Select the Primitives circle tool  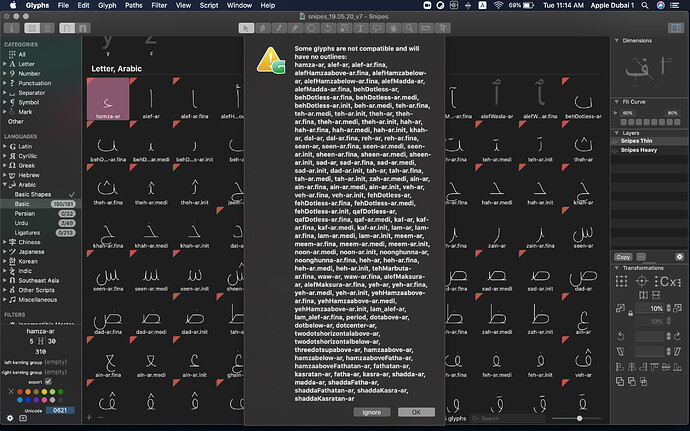tap(312, 28)
